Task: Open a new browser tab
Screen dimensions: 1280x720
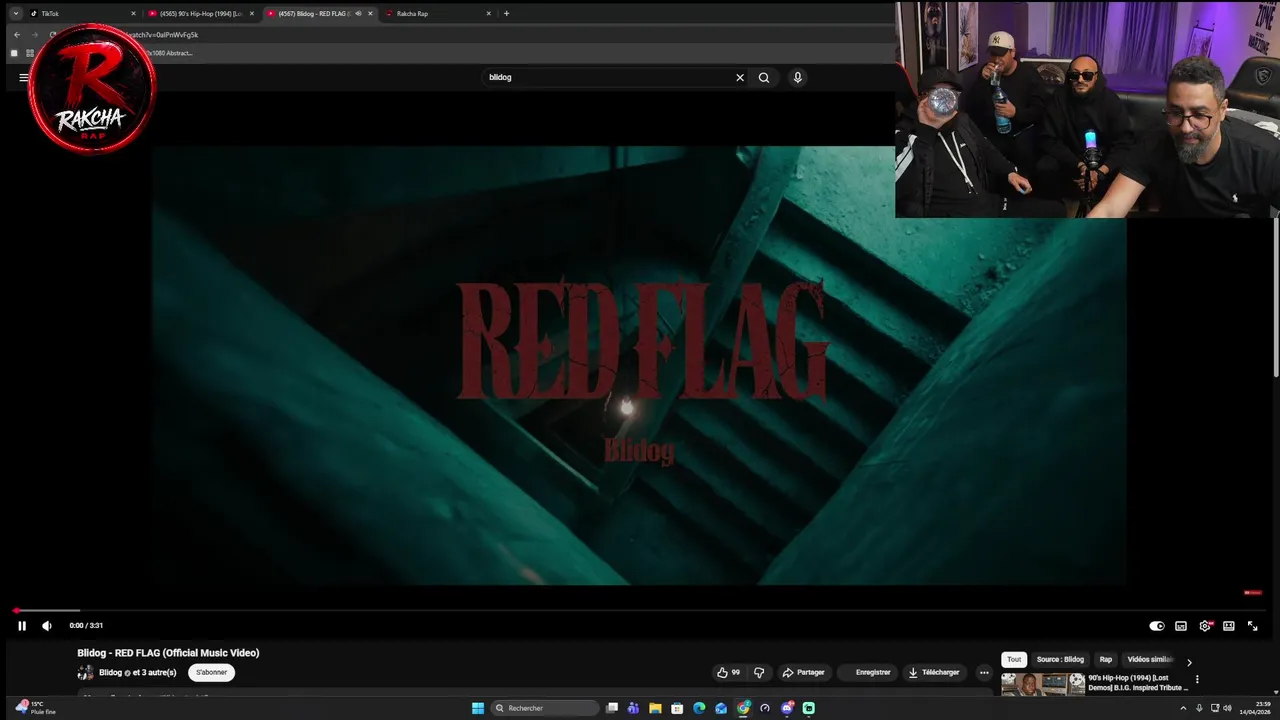Action: coord(506,14)
